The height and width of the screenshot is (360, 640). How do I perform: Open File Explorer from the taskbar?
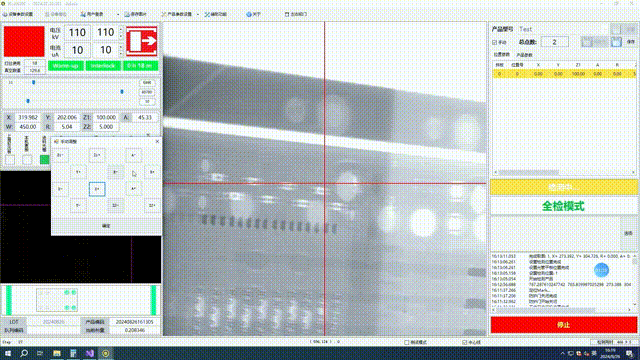[x=57, y=353]
